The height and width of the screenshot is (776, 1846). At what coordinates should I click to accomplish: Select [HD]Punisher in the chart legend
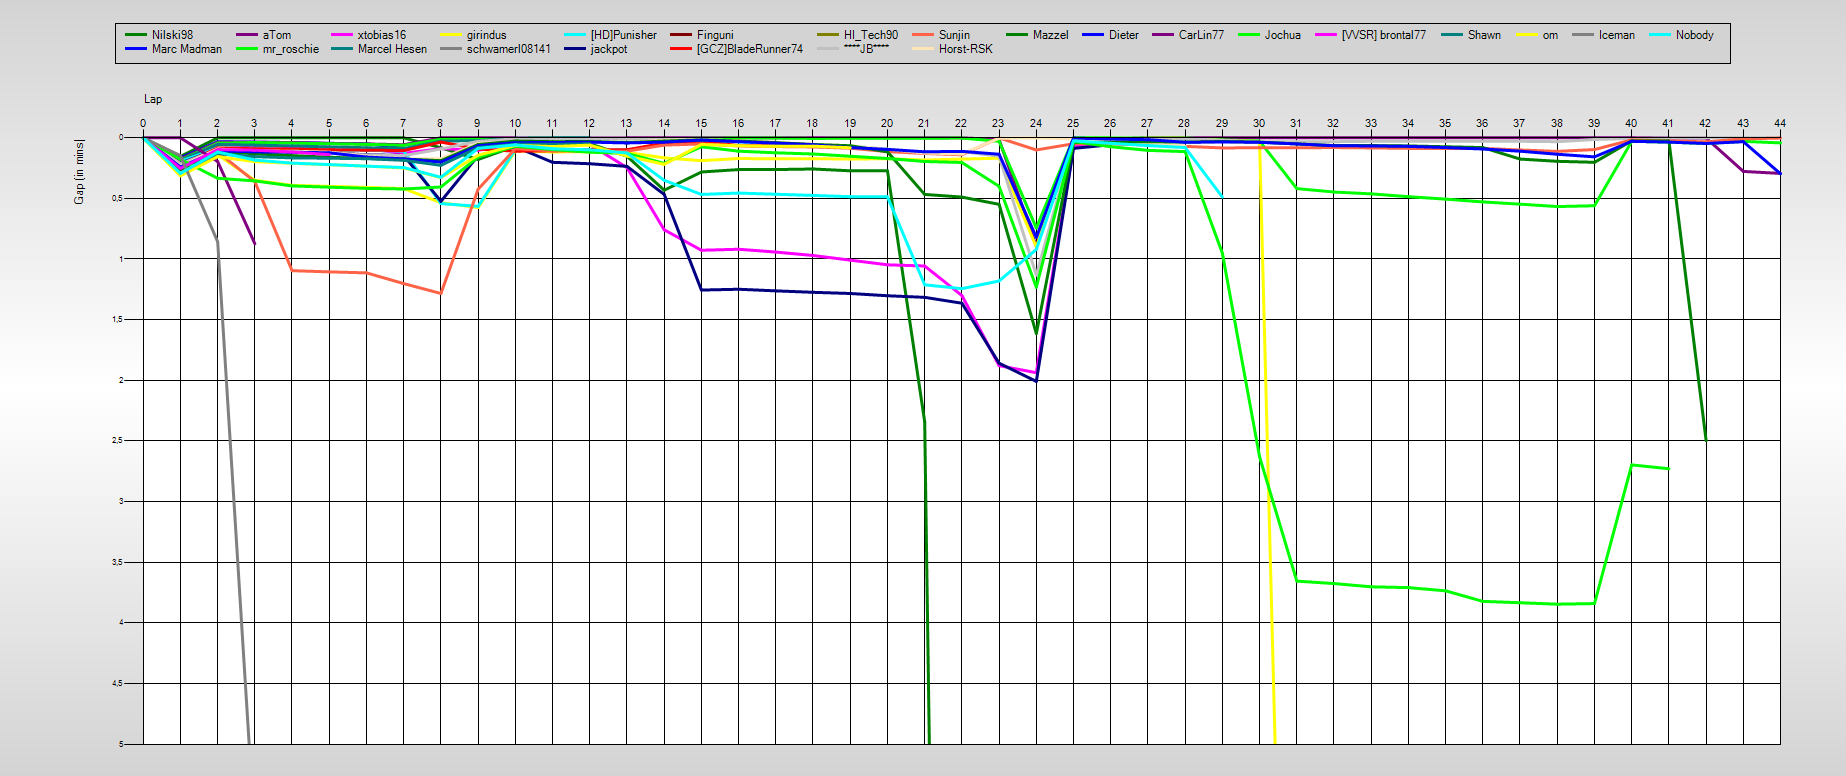[623, 35]
